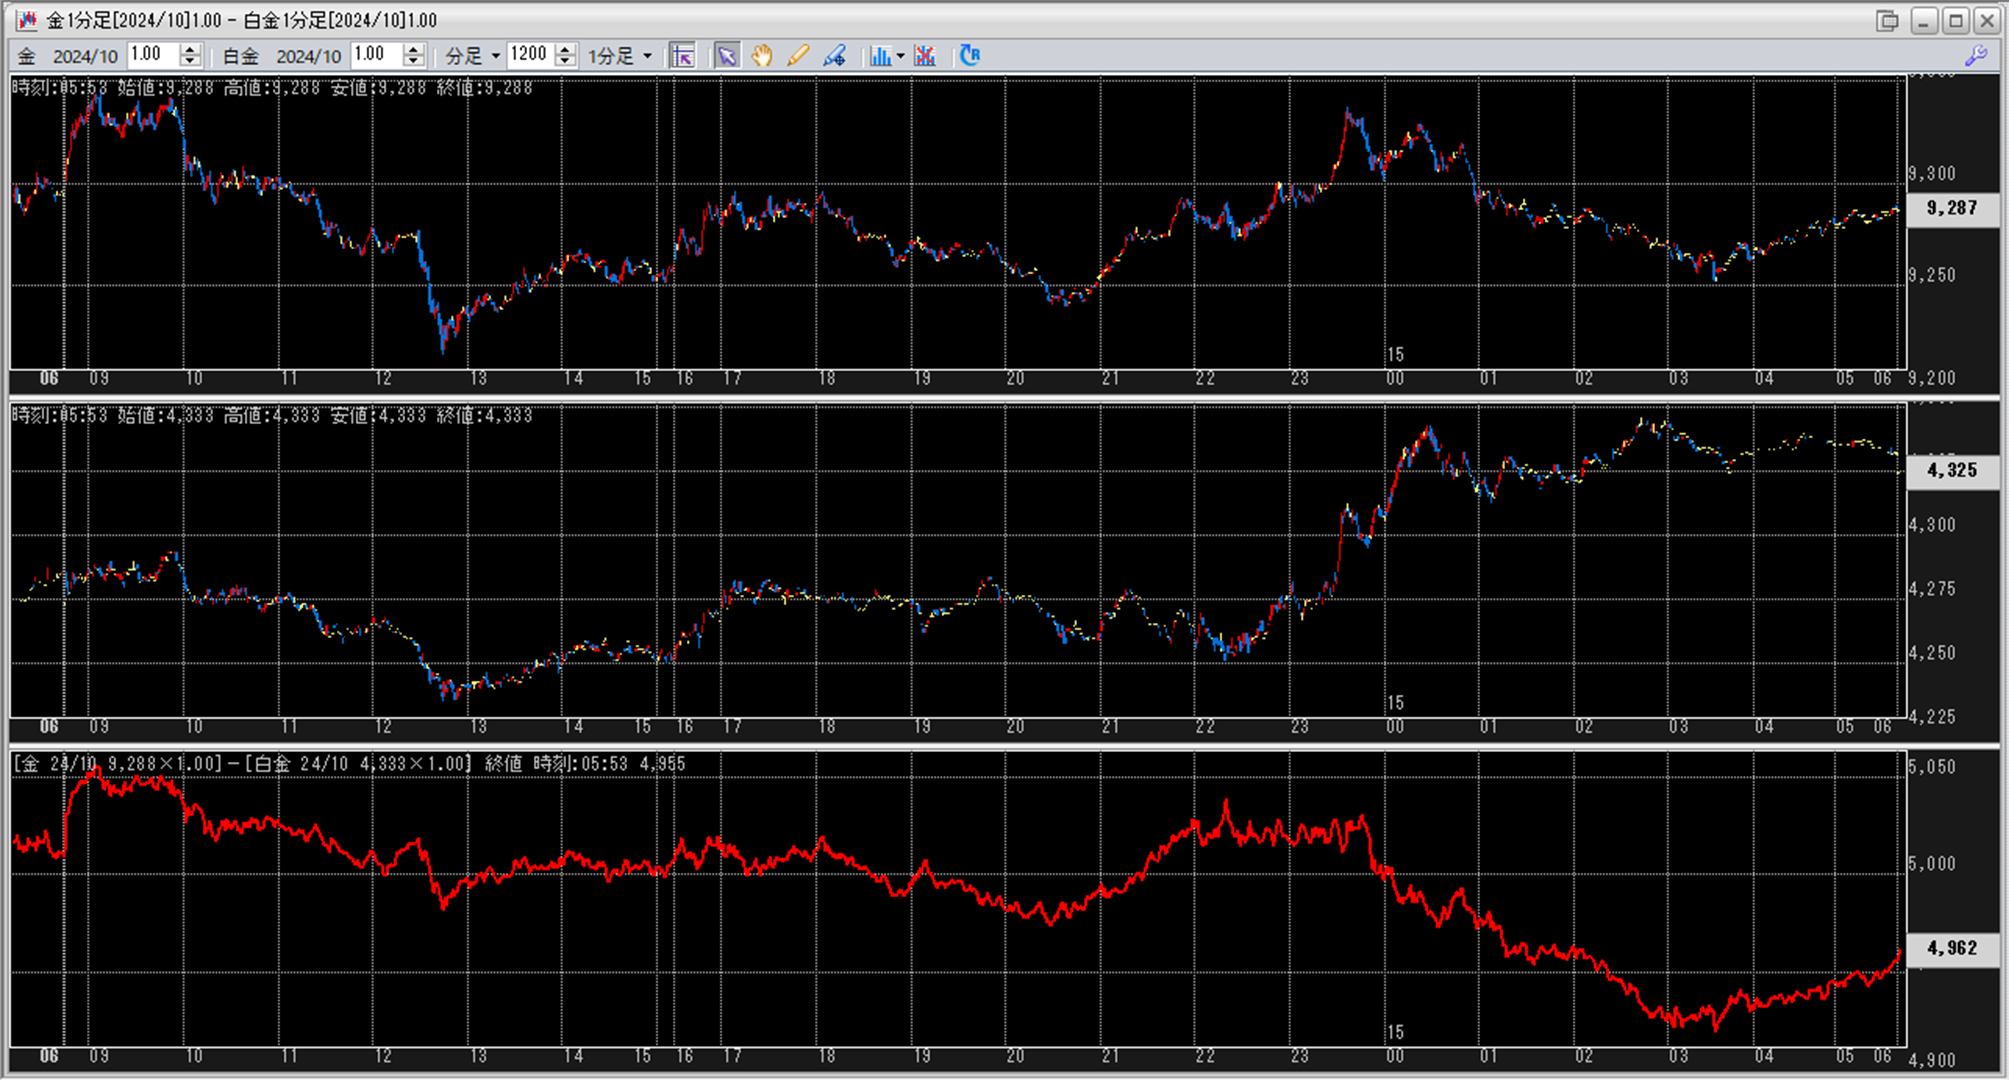2009x1081 pixels.
Task: Increase the gold 1.00 multiplier stepper
Action: point(190,50)
